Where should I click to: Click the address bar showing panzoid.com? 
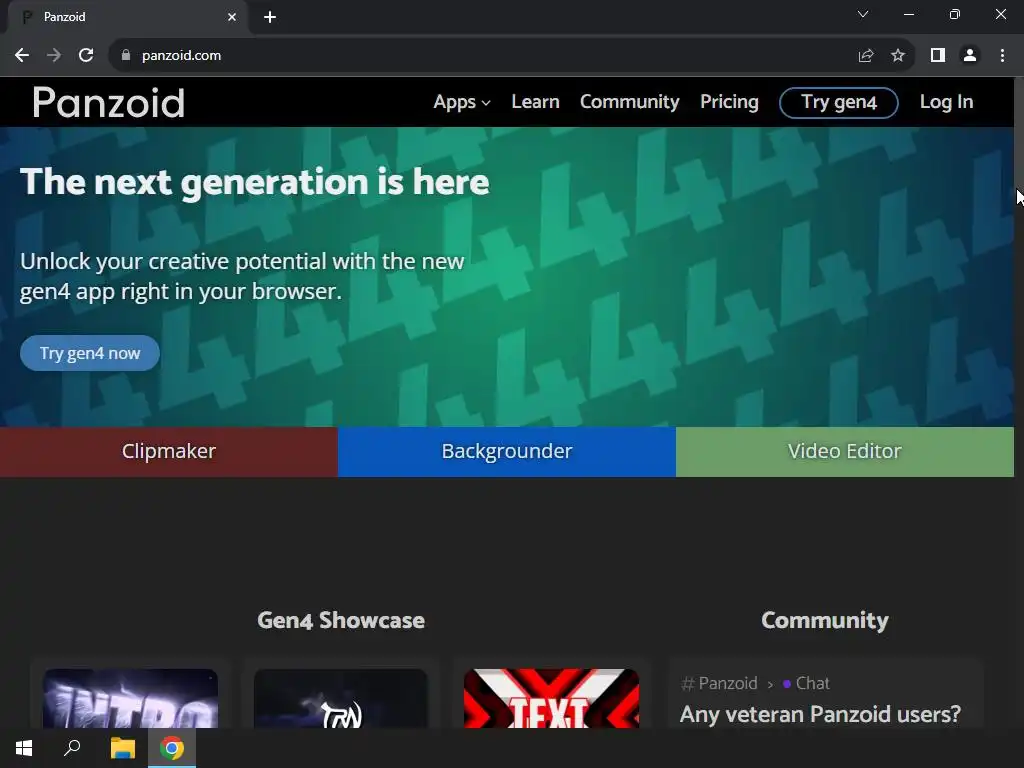tap(483, 56)
